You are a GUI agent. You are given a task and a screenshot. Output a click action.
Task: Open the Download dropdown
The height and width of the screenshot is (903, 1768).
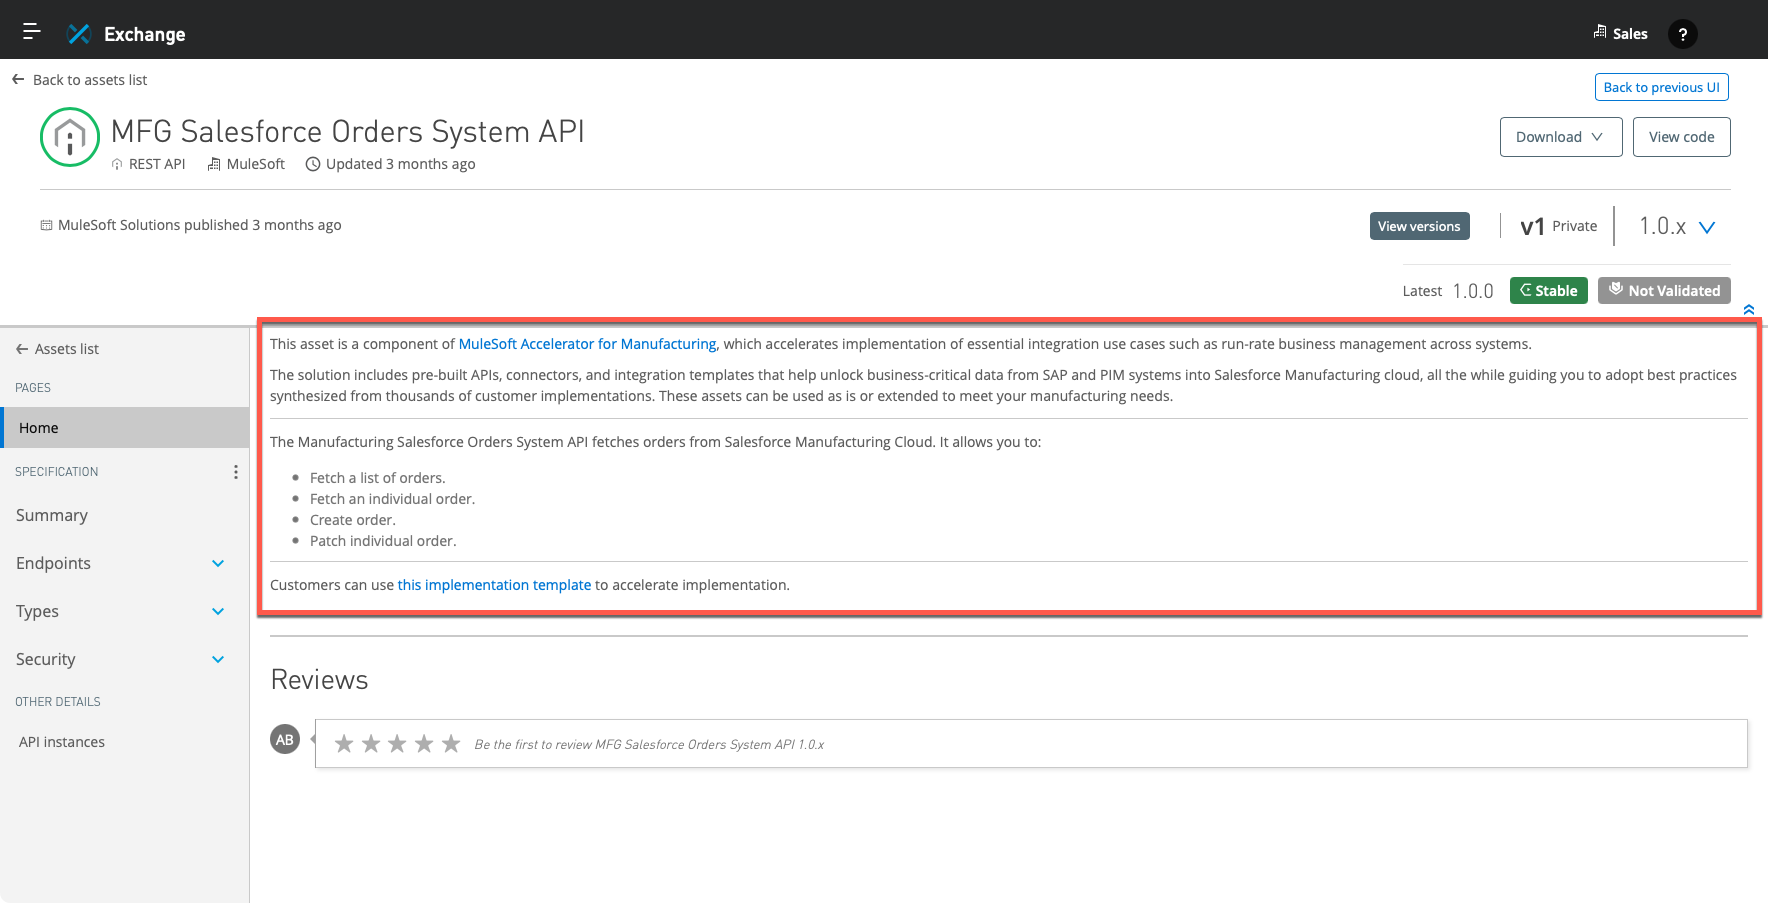tap(1561, 137)
